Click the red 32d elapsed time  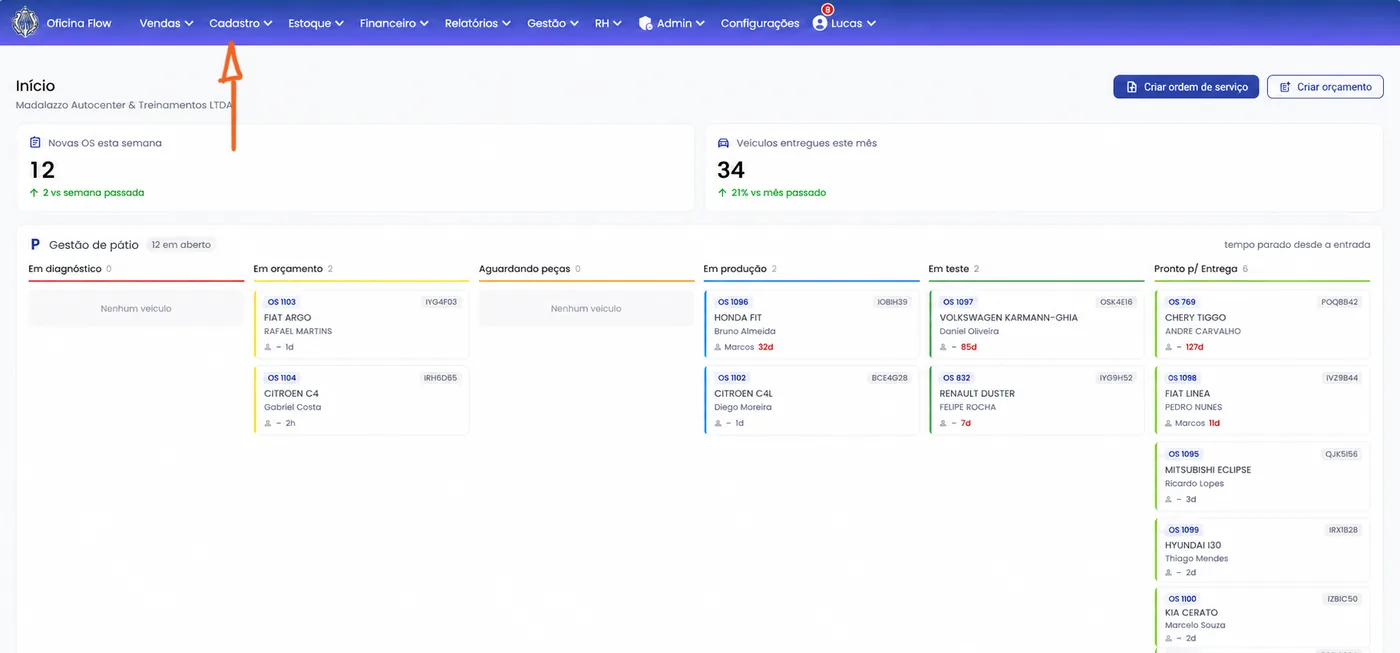[766, 347]
